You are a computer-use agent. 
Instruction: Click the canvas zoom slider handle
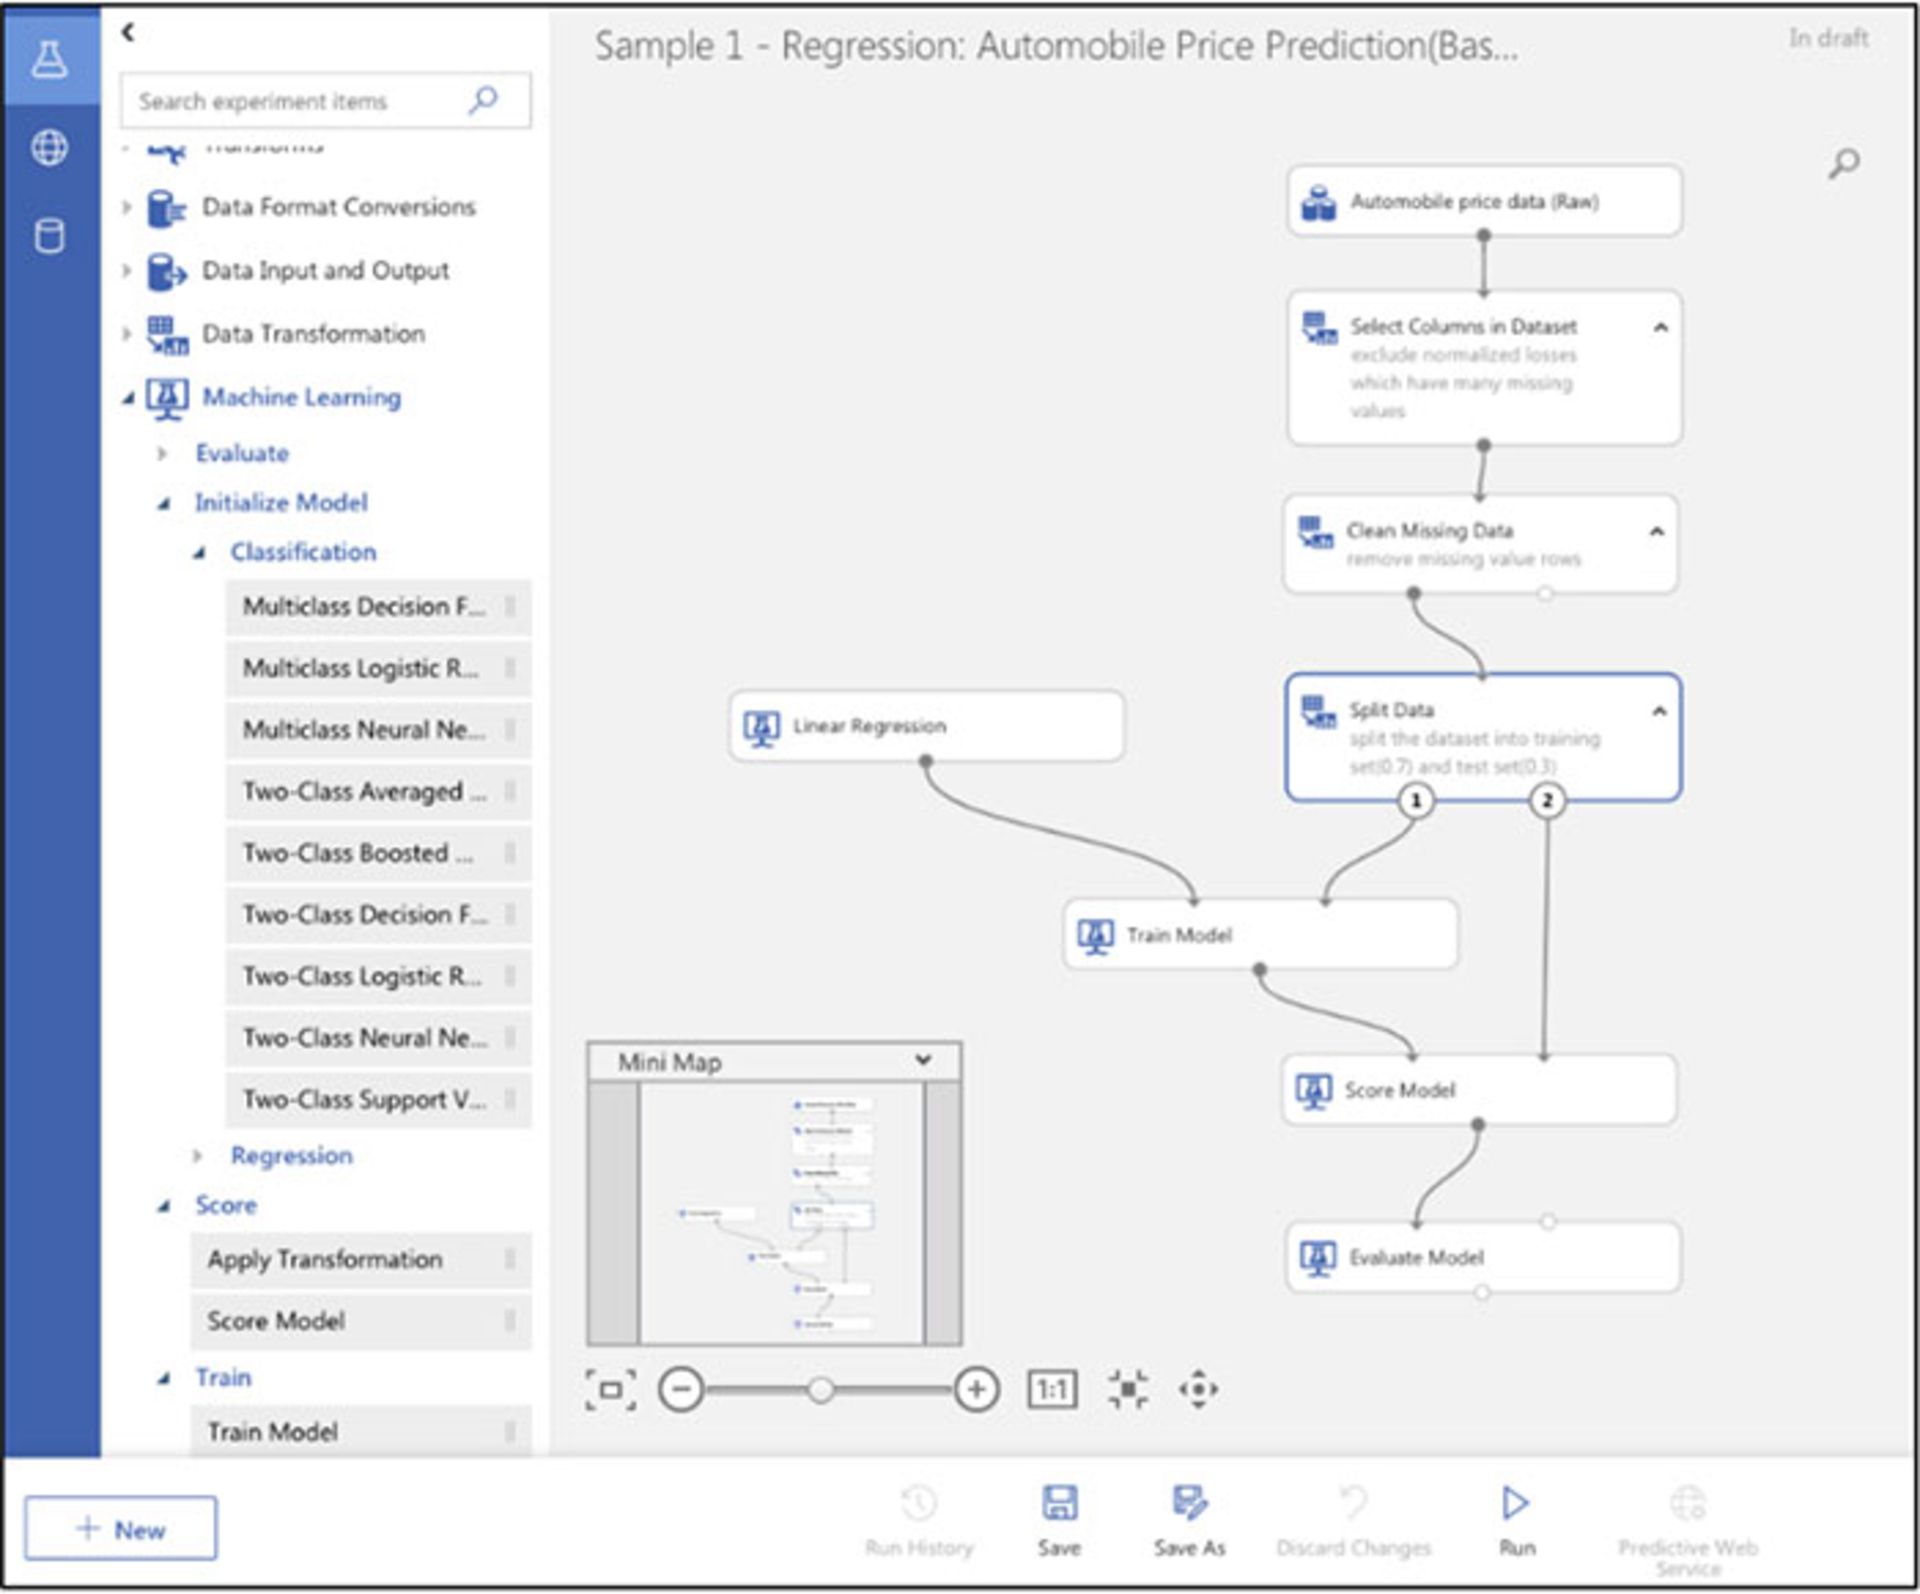click(x=820, y=1390)
